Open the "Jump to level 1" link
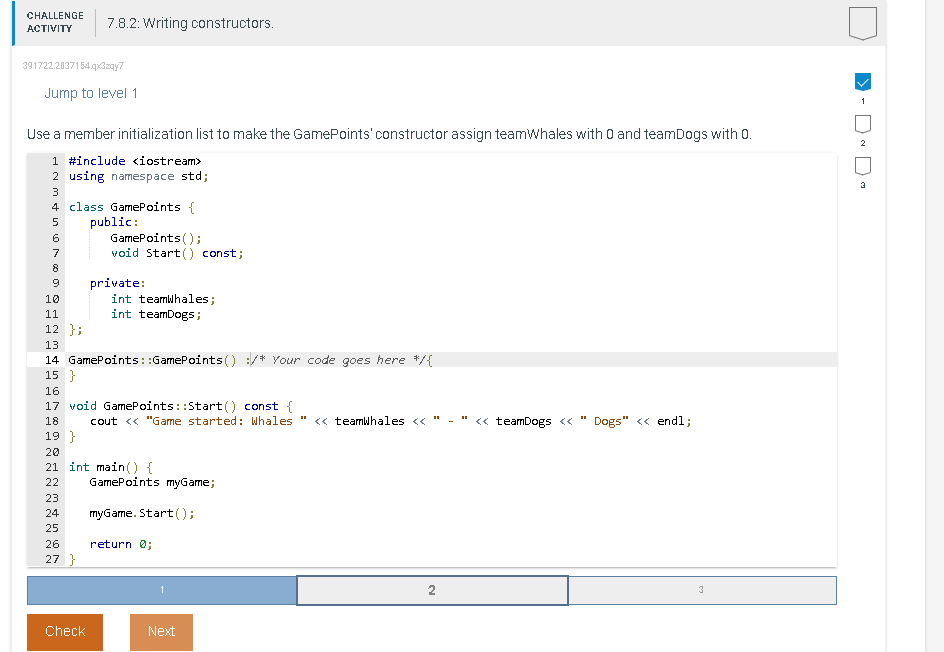Viewport: 944px width, 652px height. click(x=91, y=92)
